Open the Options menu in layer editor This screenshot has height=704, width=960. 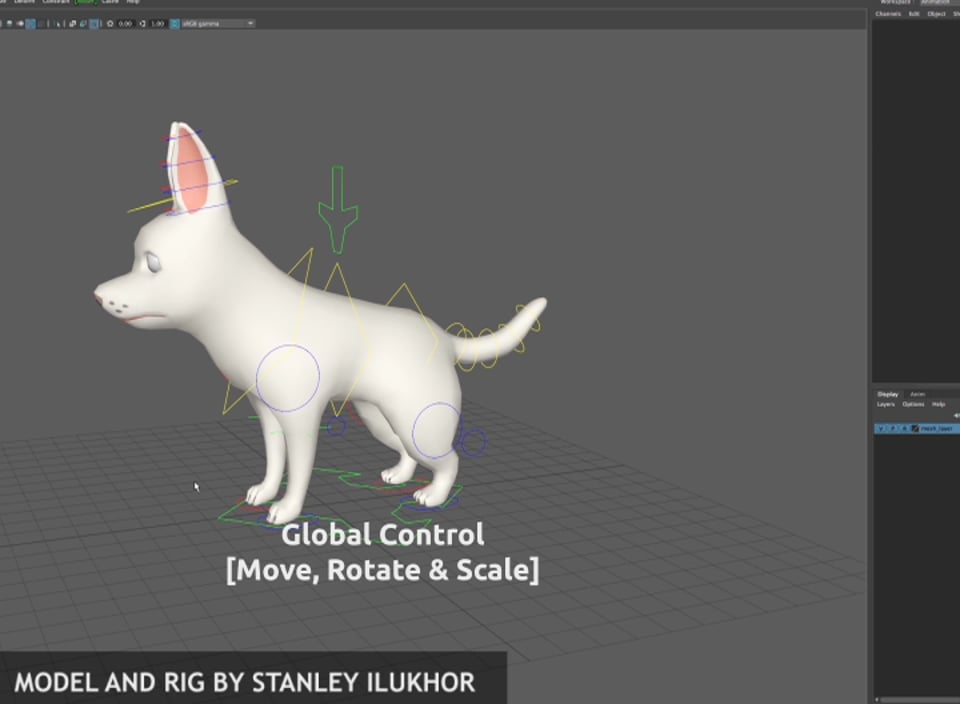pos(913,404)
